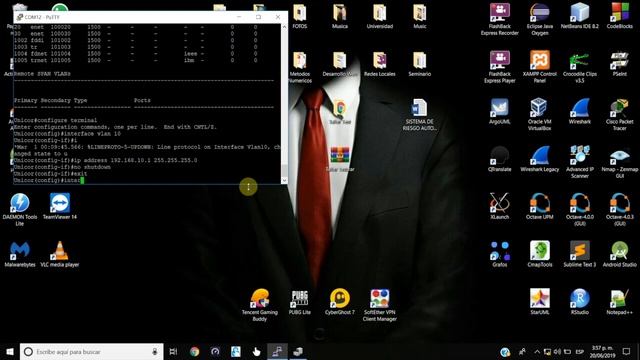Open VLC media player
The width and height of the screenshot is (640, 360).
pyautogui.click(x=60, y=255)
